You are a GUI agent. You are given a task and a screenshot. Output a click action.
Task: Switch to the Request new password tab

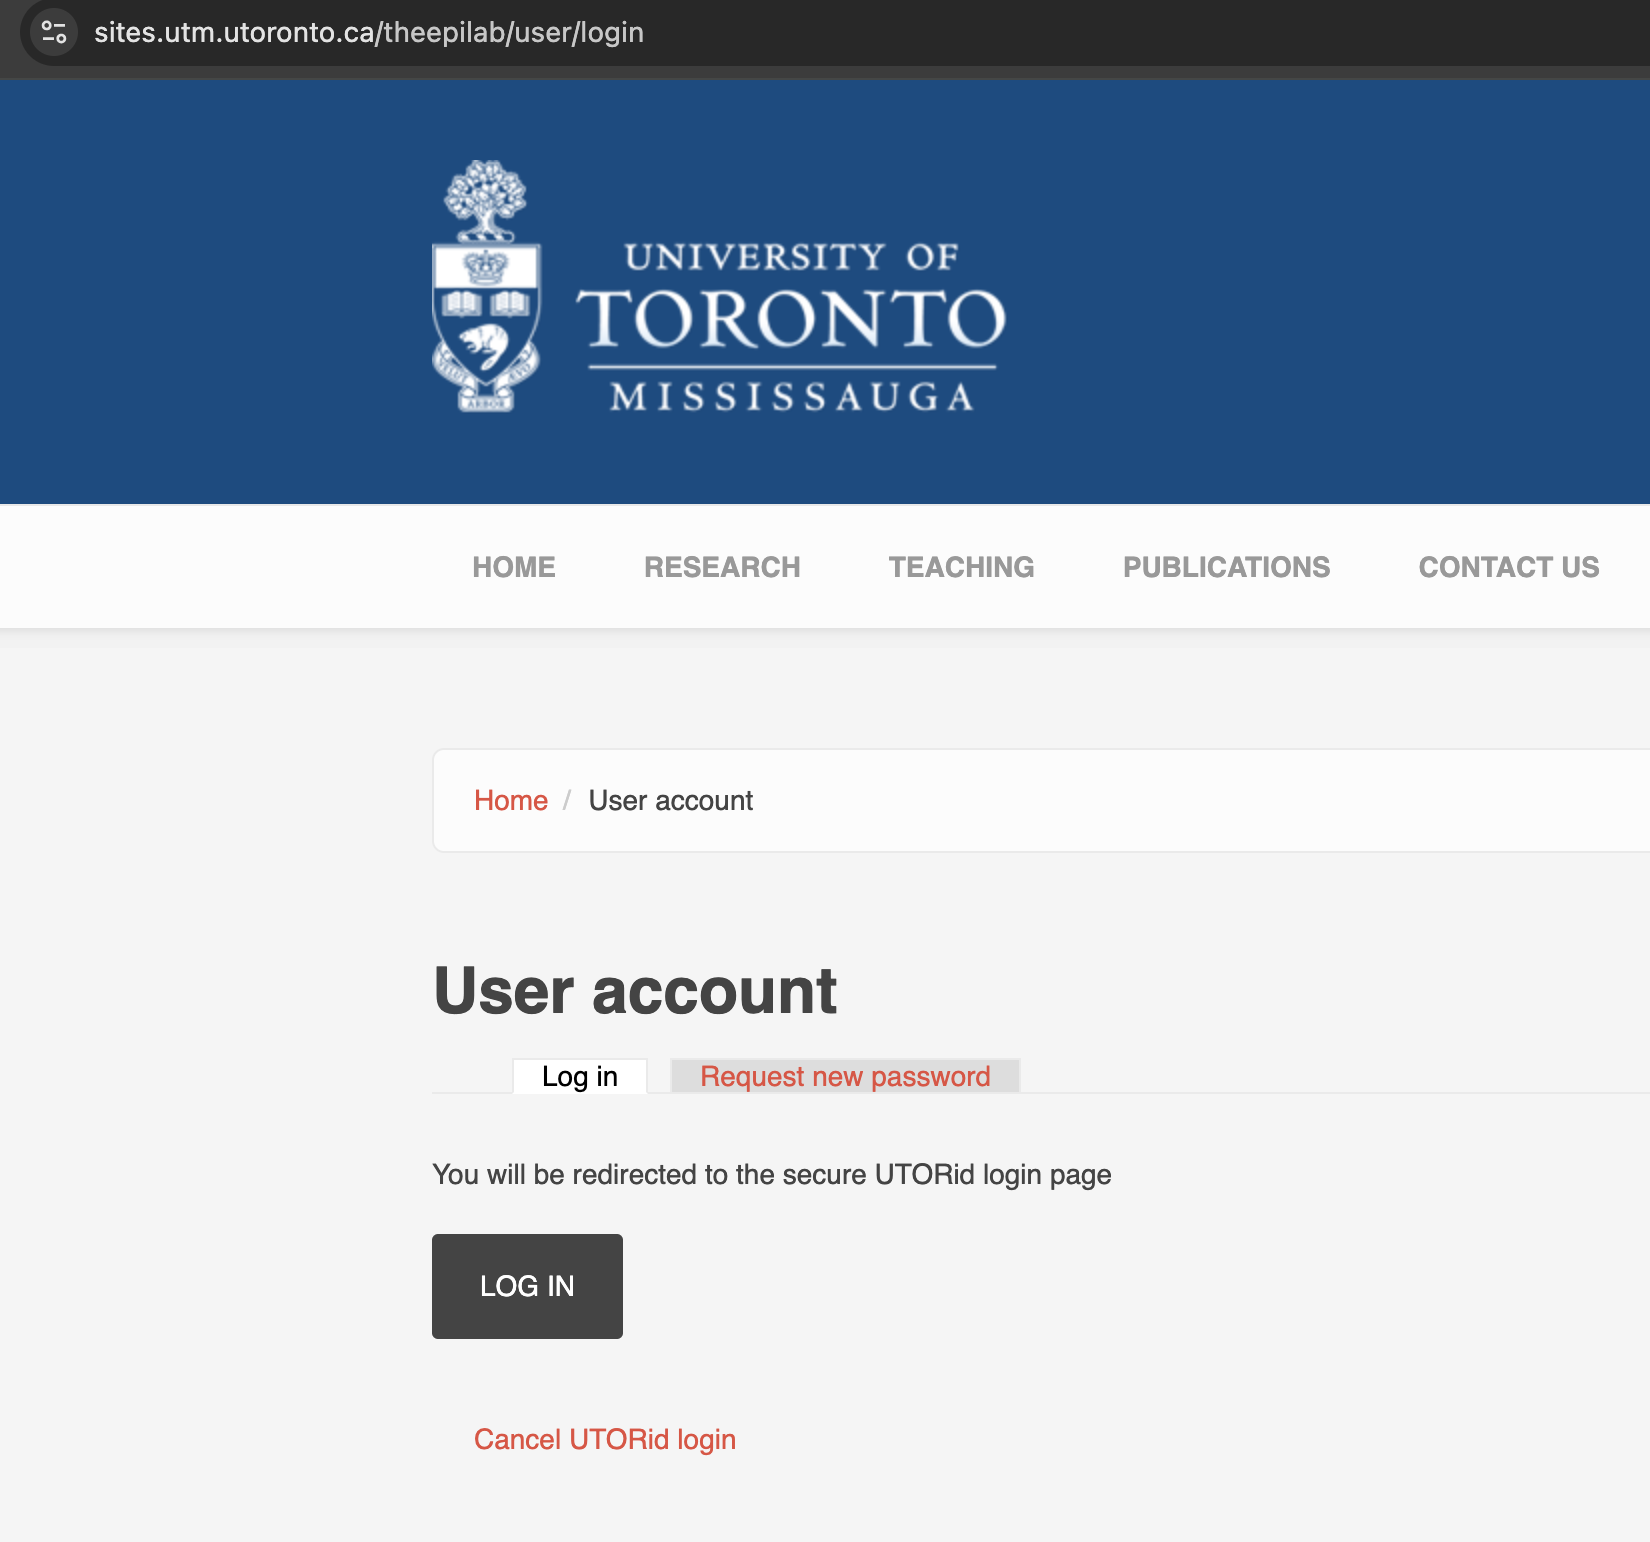coord(844,1077)
